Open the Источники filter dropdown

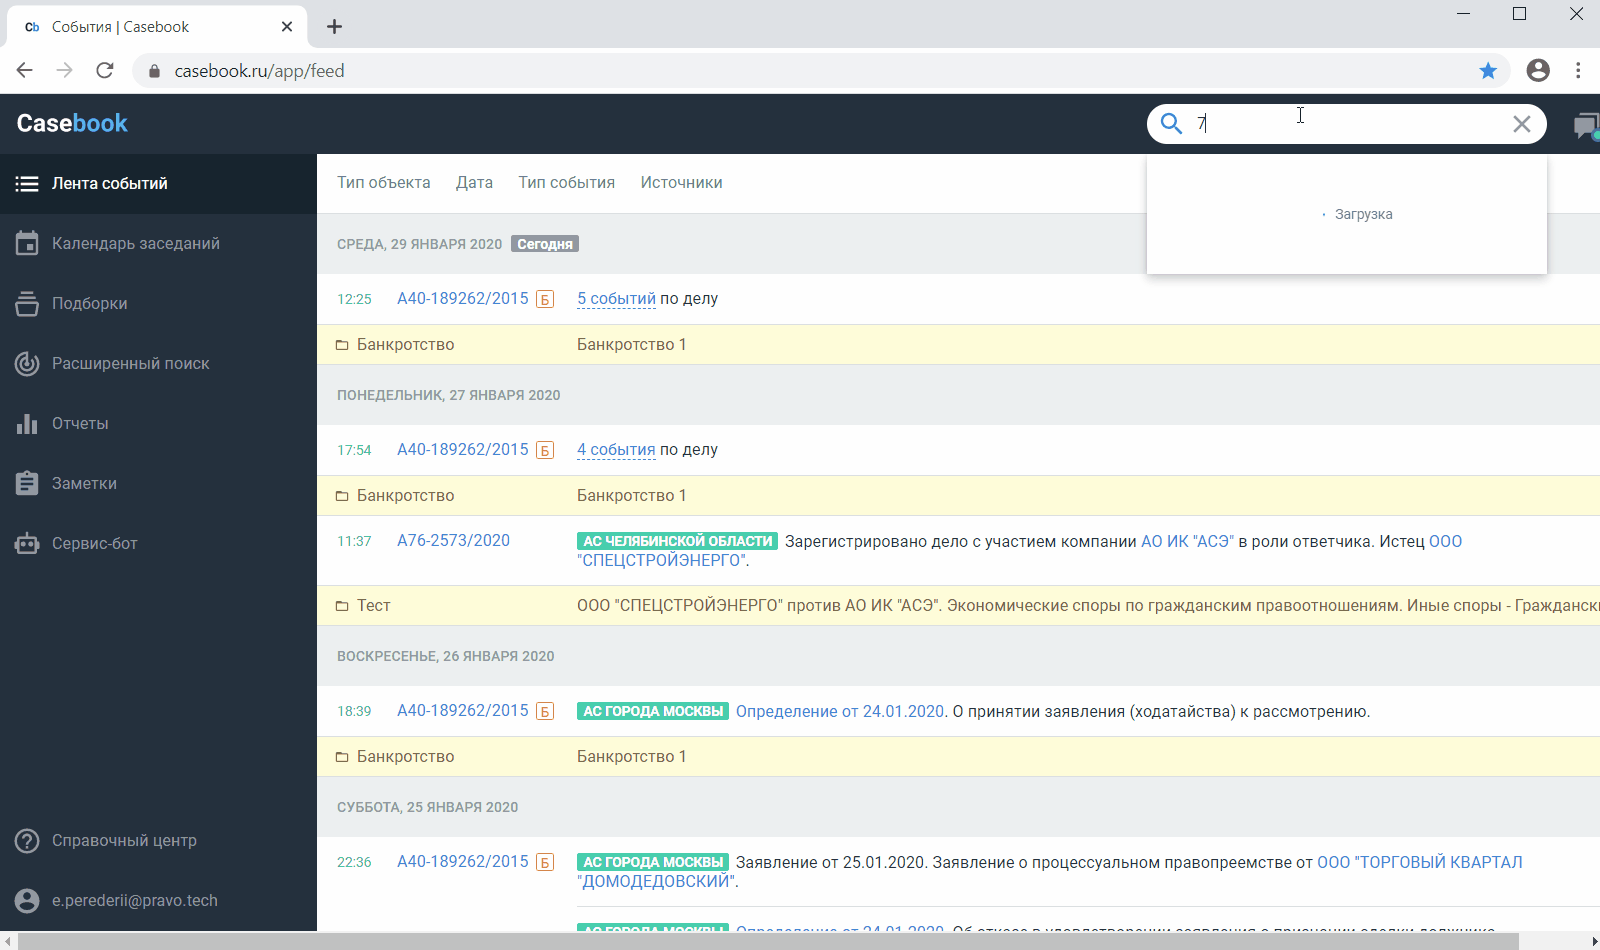coord(681,183)
